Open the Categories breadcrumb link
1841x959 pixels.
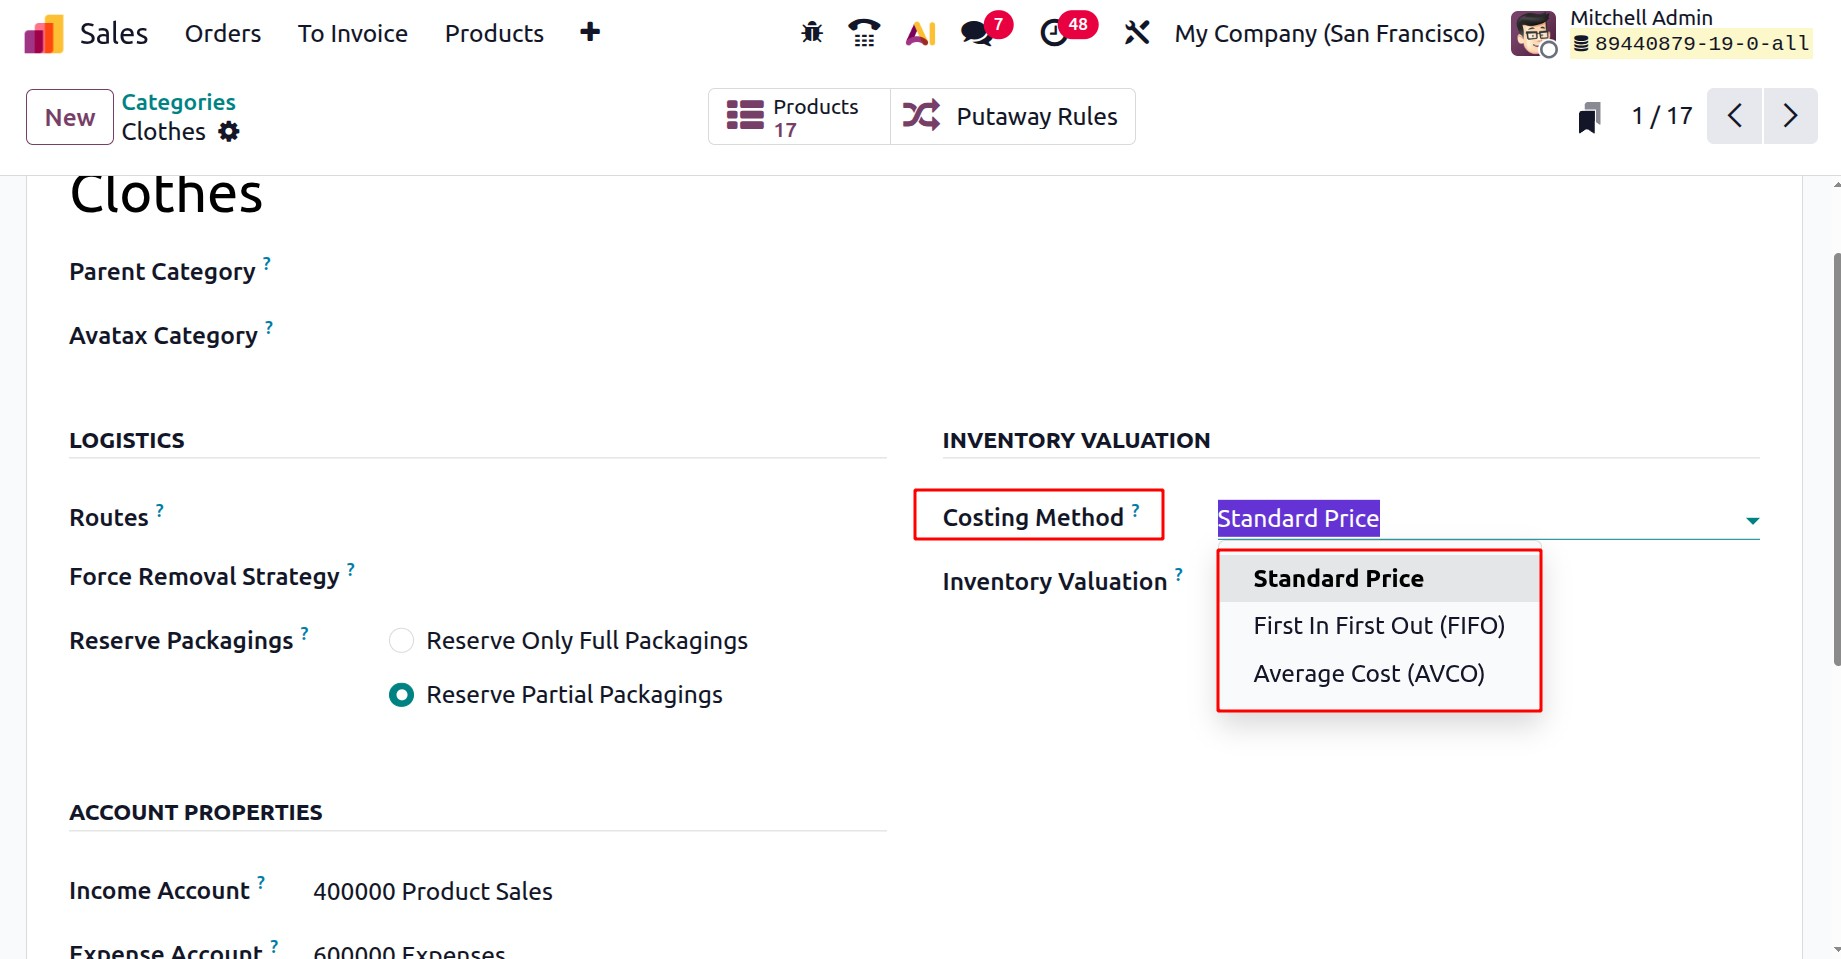[179, 102]
